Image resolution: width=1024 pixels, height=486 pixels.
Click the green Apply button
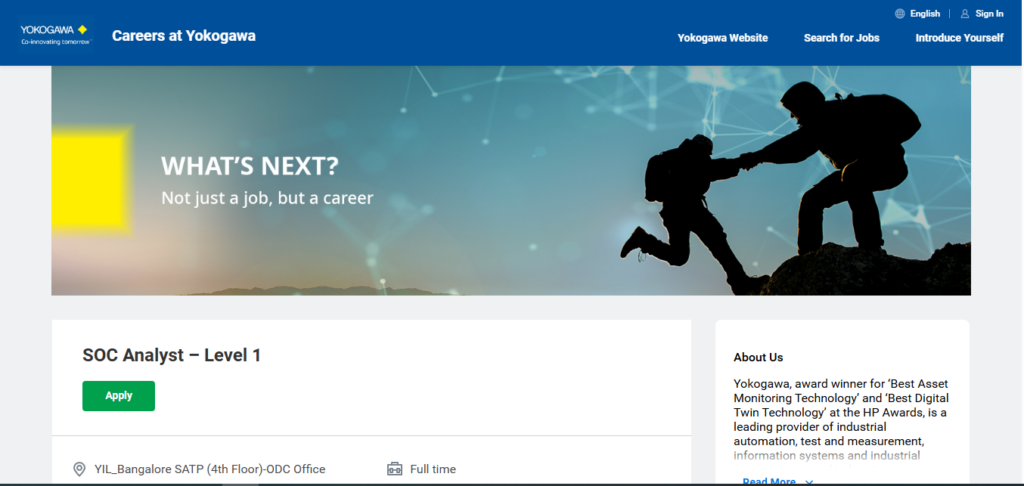click(118, 396)
